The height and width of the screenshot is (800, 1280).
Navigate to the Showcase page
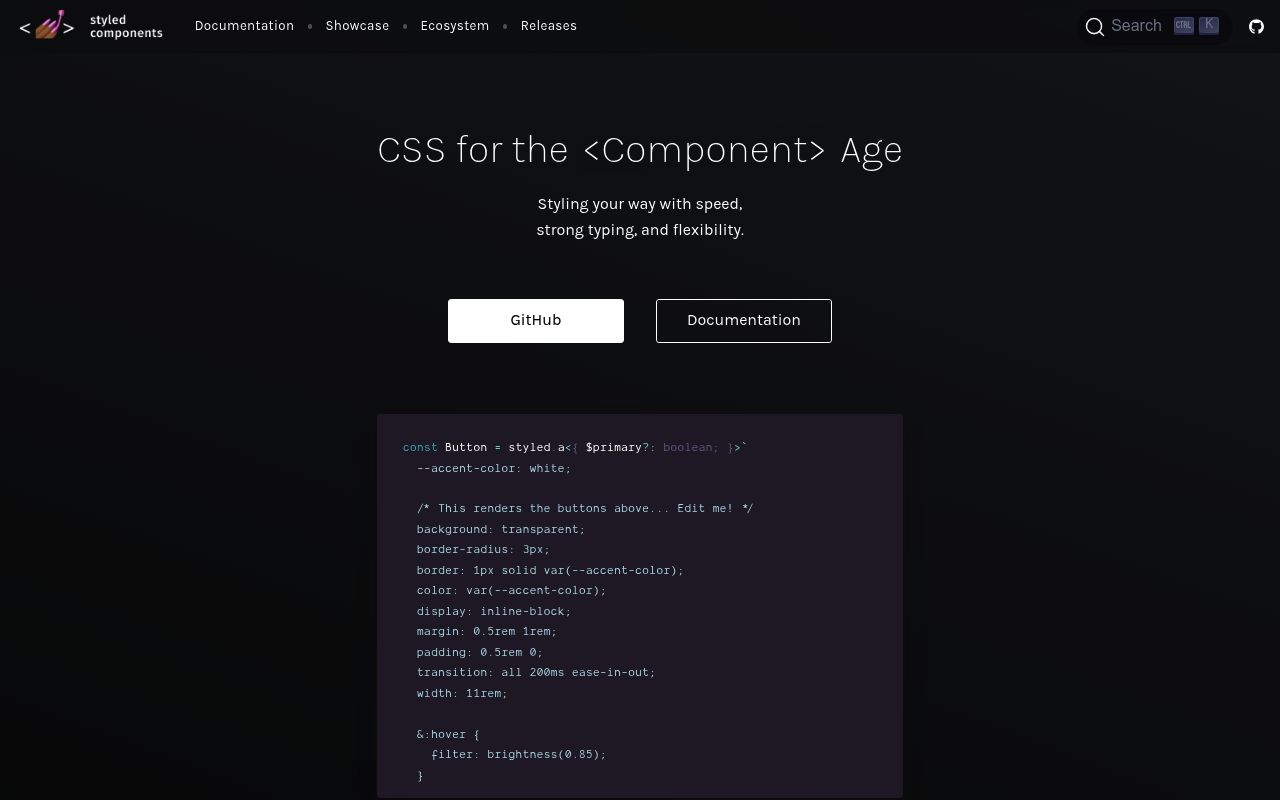357,26
